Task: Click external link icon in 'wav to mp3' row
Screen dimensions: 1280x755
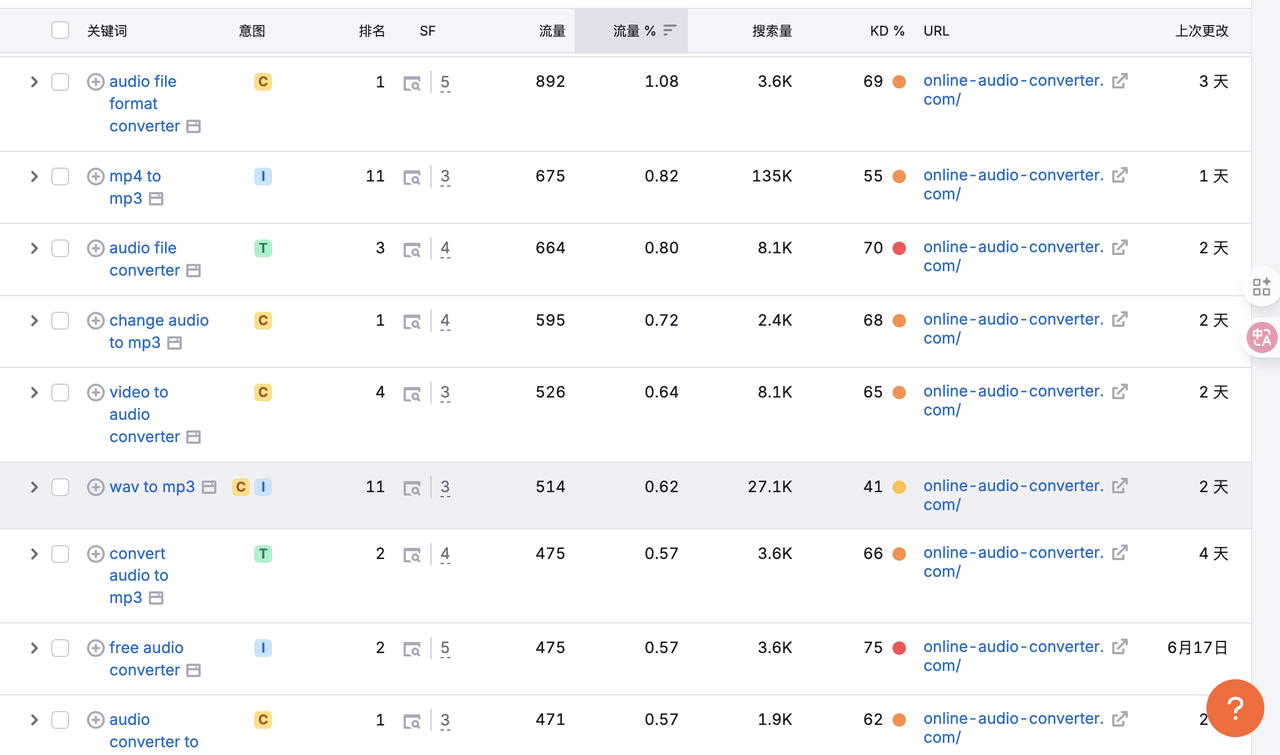Action: (x=1120, y=486)
